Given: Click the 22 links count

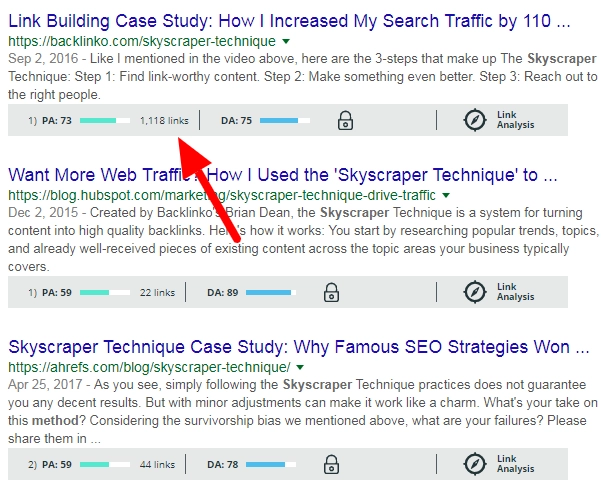Looking at the screenshot, I should click(x=157, y=293).
